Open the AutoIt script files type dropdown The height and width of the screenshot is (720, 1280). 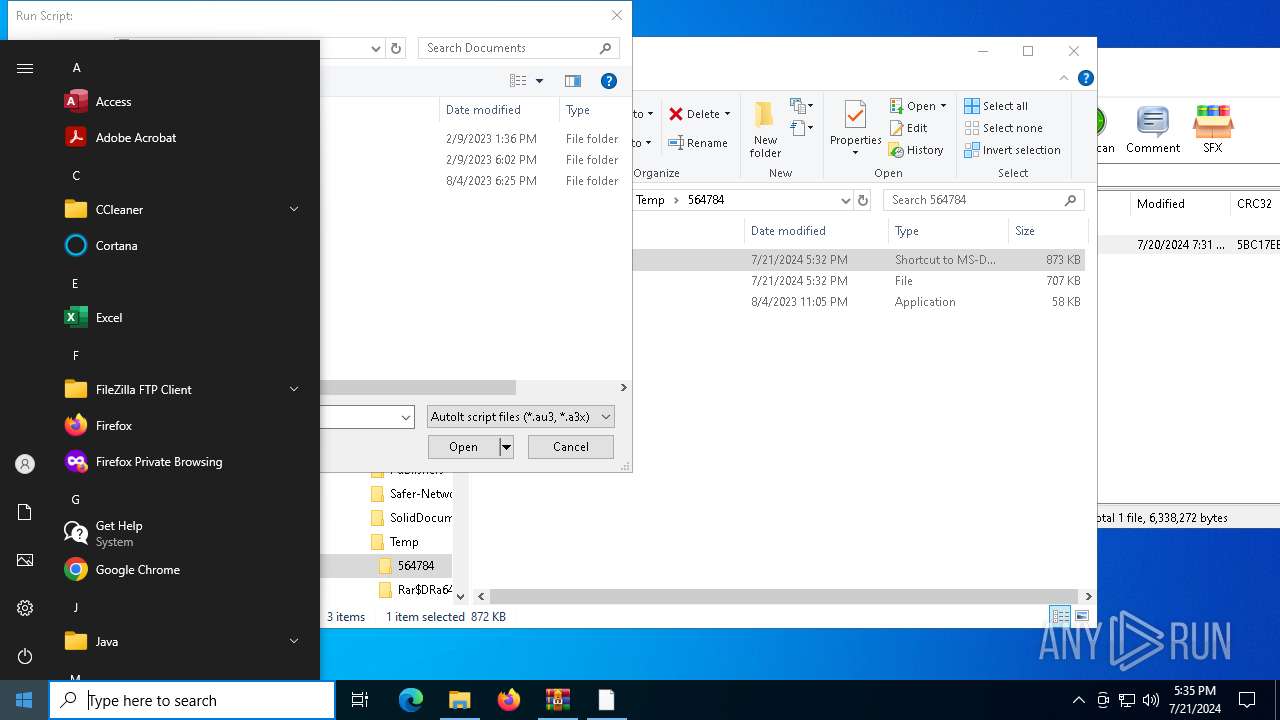[520, 417]
